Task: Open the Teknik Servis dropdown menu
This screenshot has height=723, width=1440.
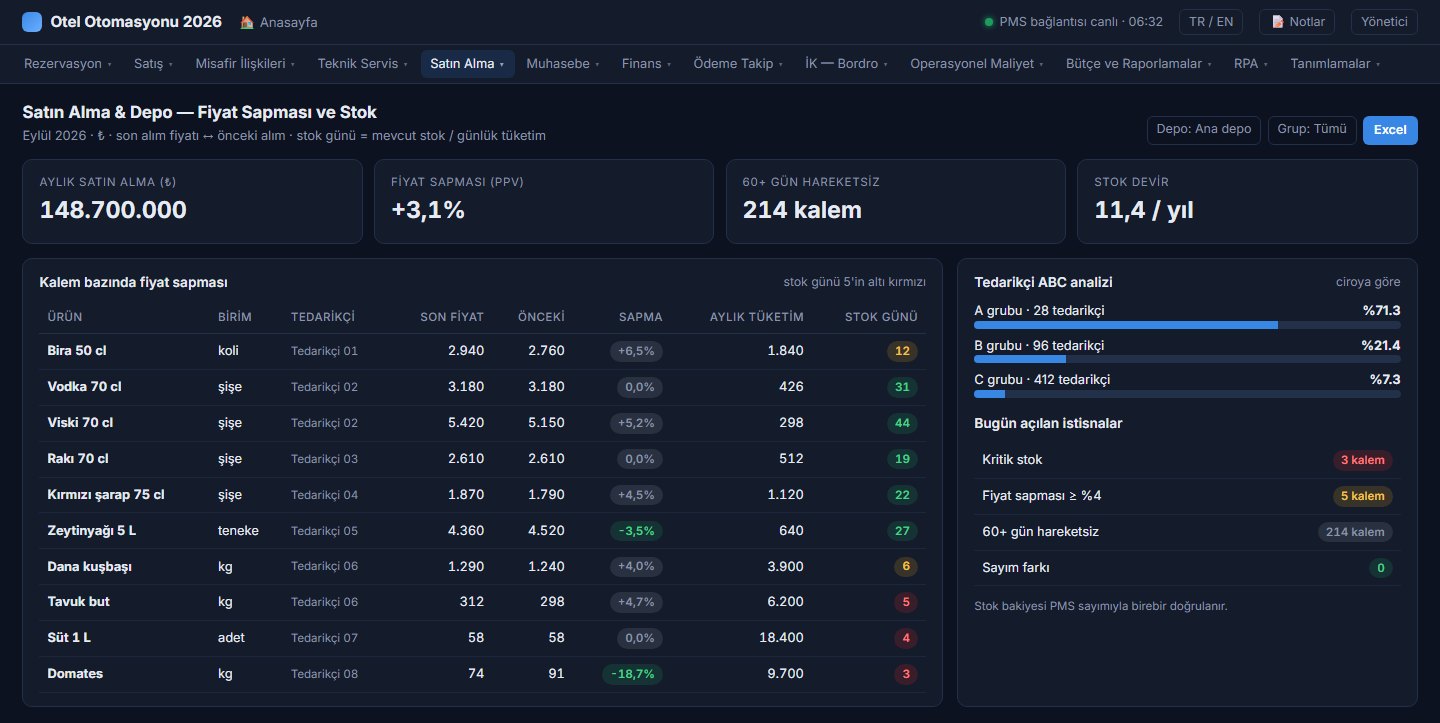Action: (363, 64)
